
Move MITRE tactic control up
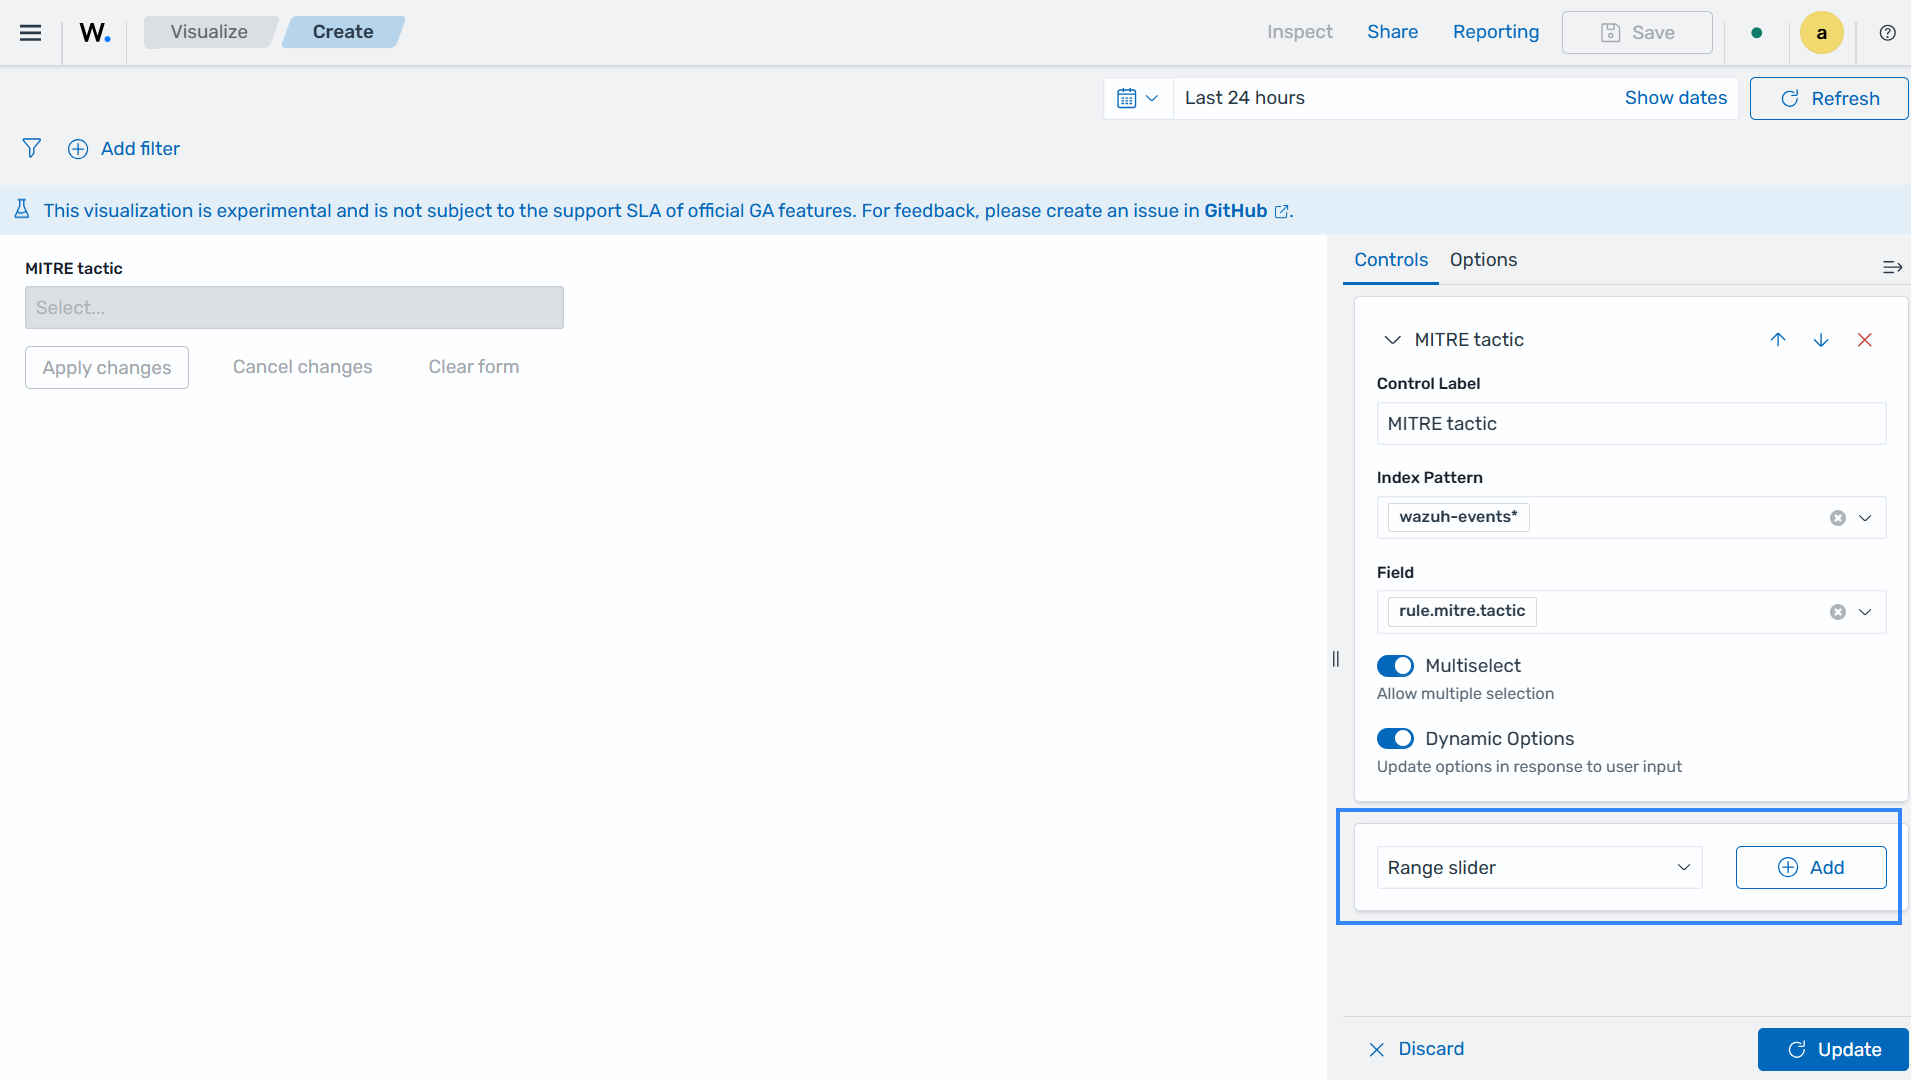tap(1778, 340)
